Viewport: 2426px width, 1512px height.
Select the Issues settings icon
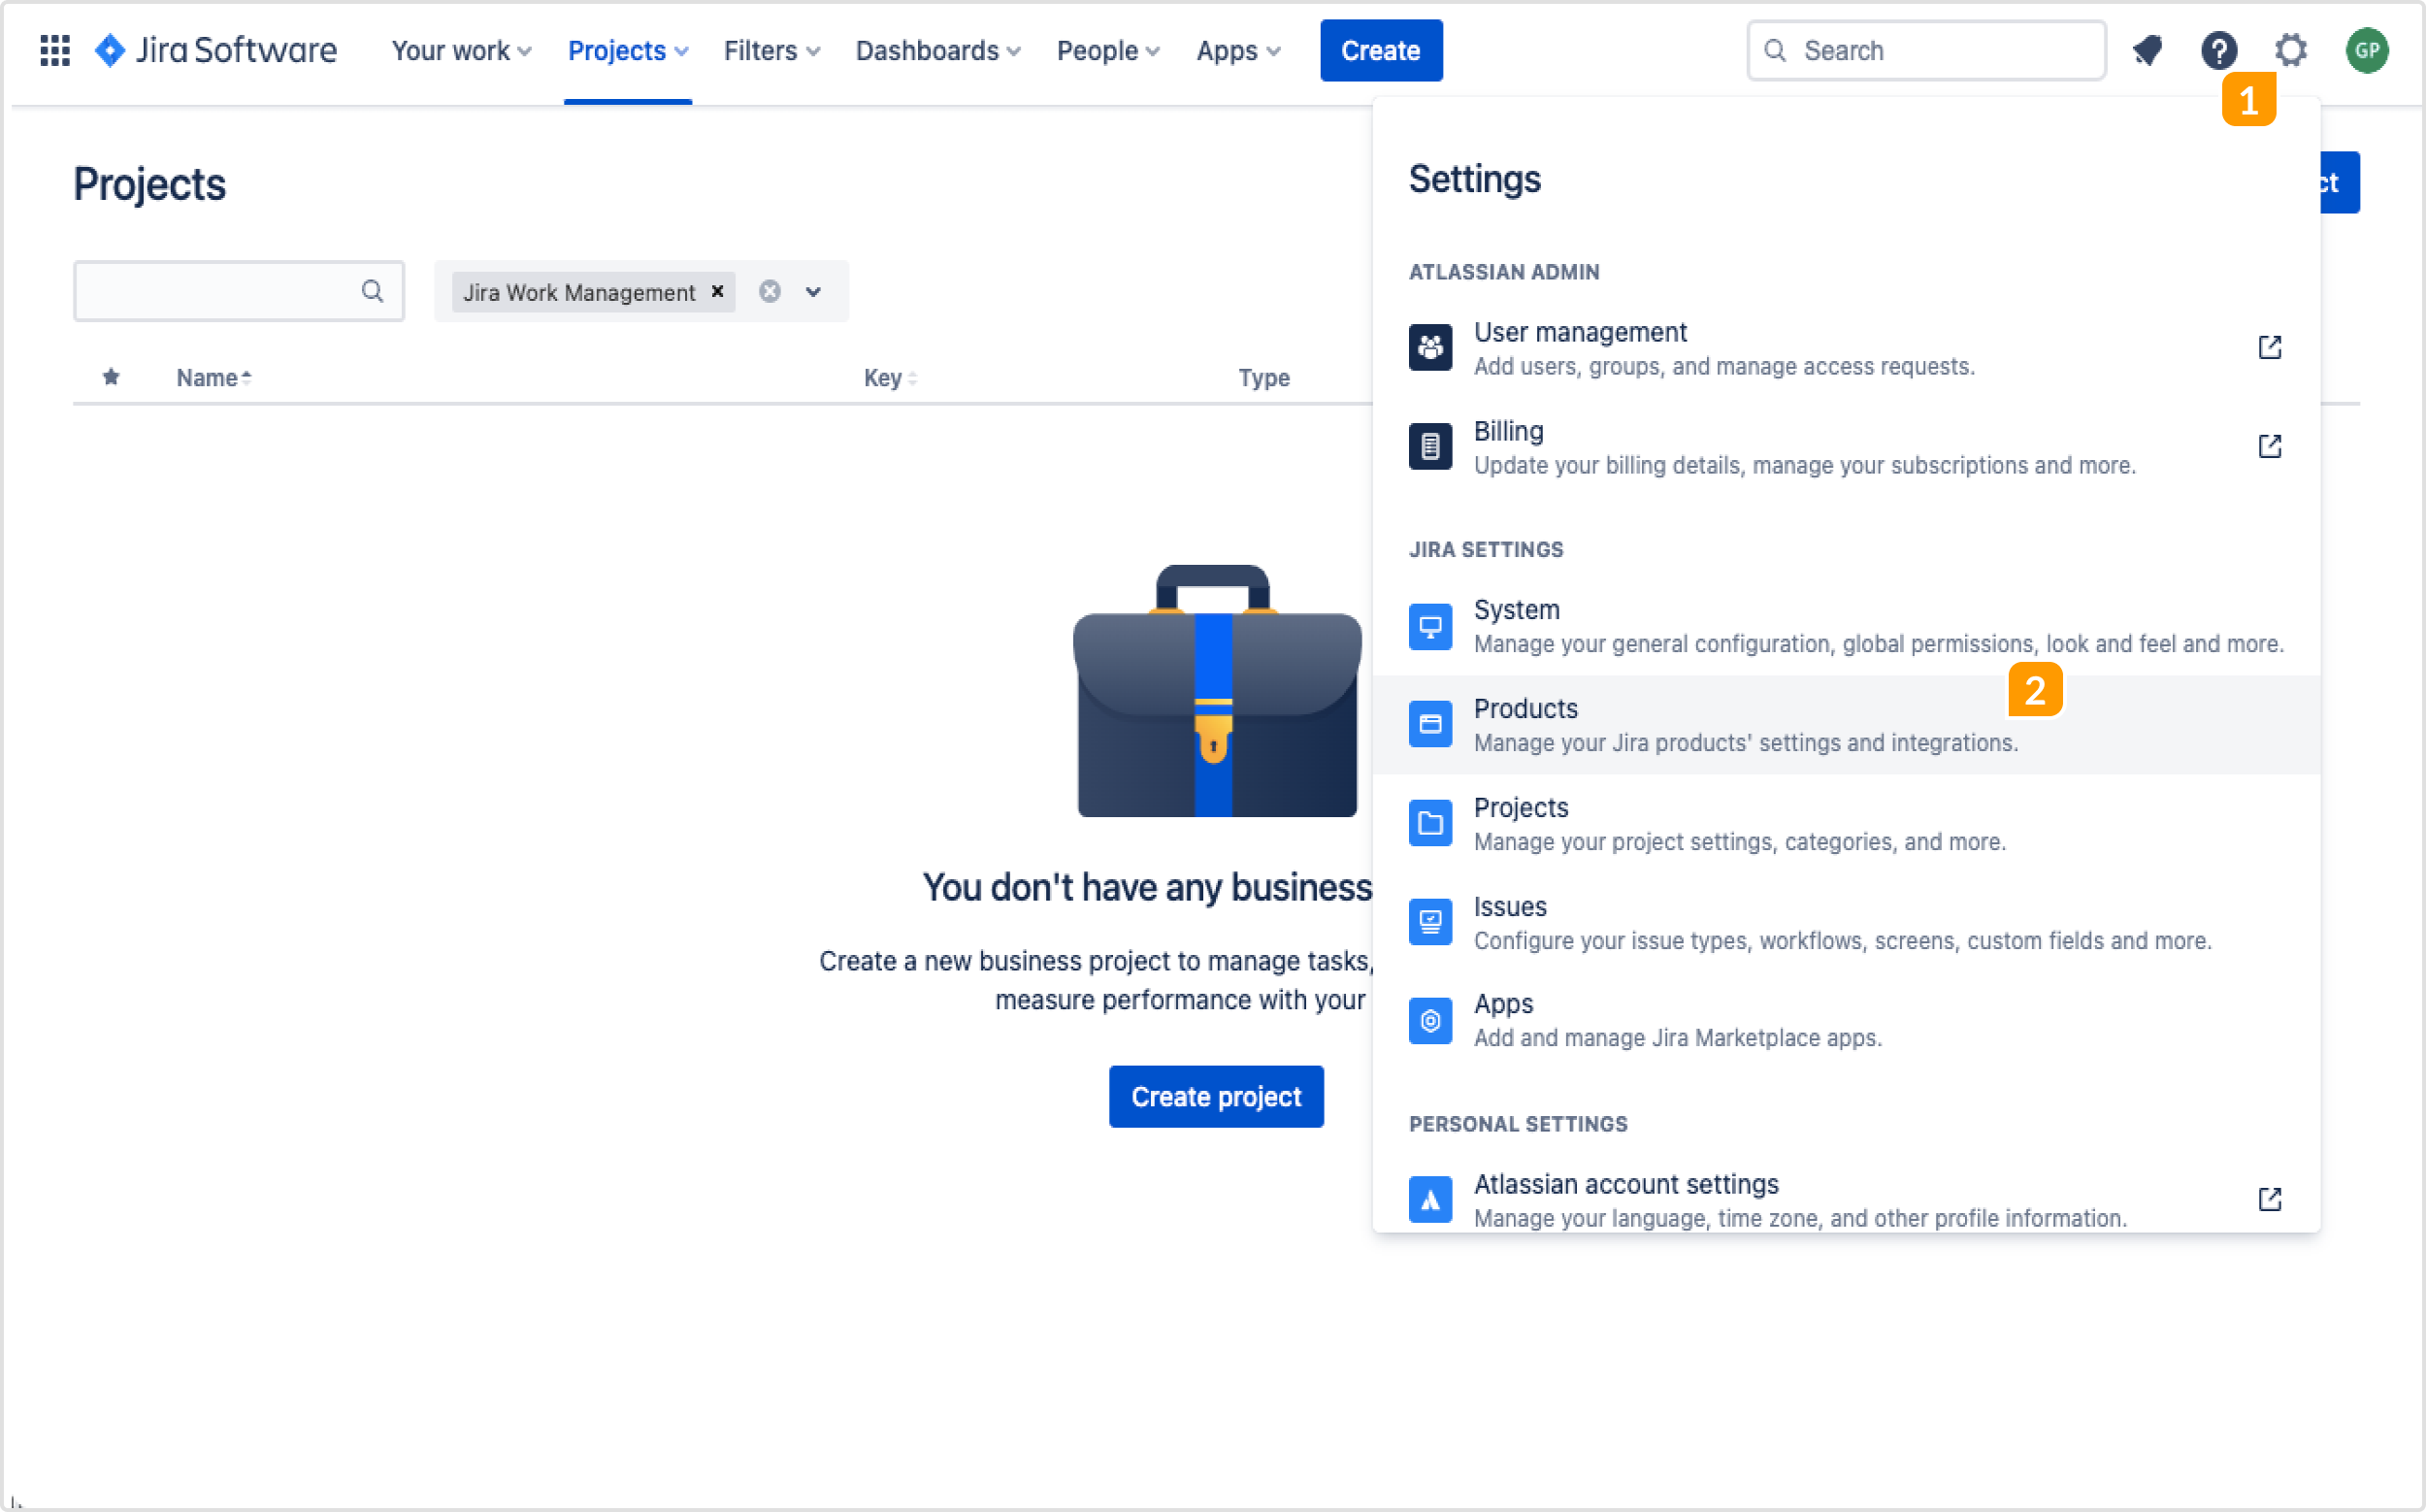pyautogui.click(x=1430, y=921)
